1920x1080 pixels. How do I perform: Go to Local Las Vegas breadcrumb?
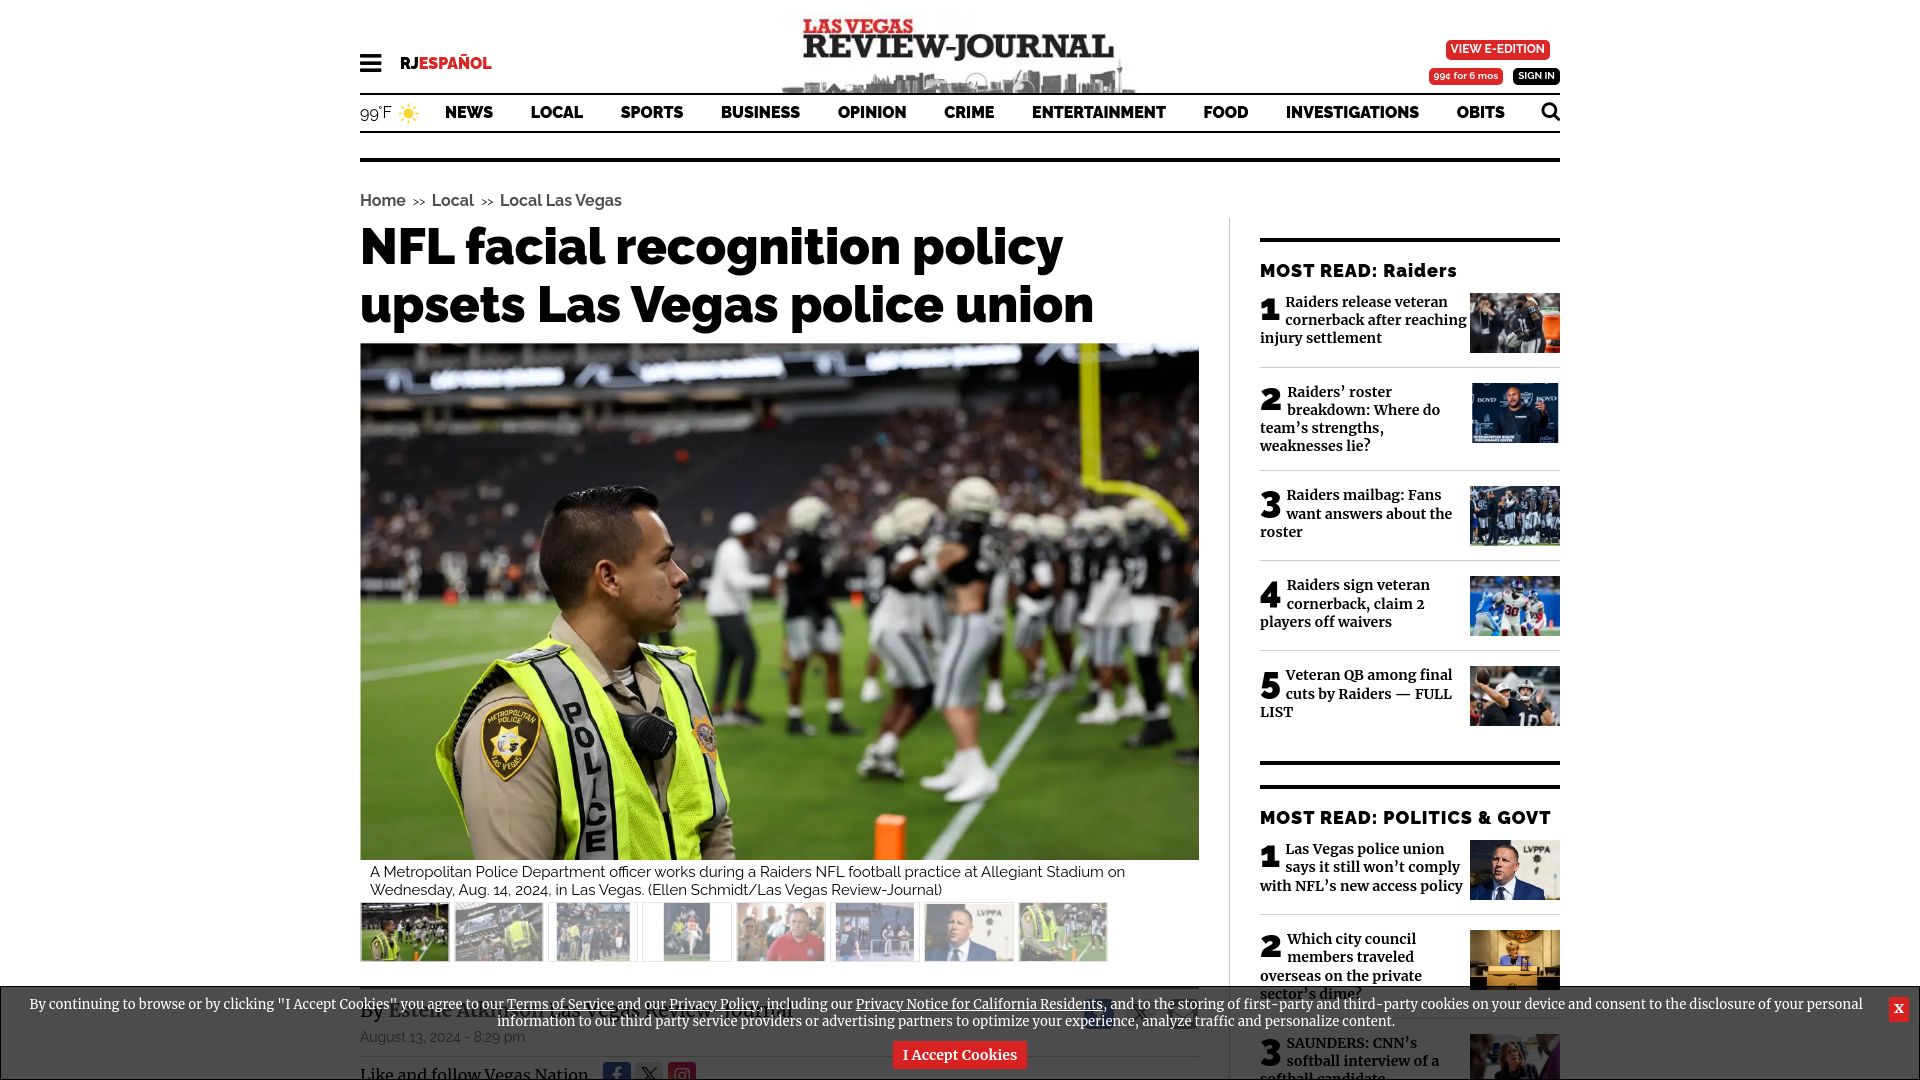pyautogui.click(x=561, y=200)
